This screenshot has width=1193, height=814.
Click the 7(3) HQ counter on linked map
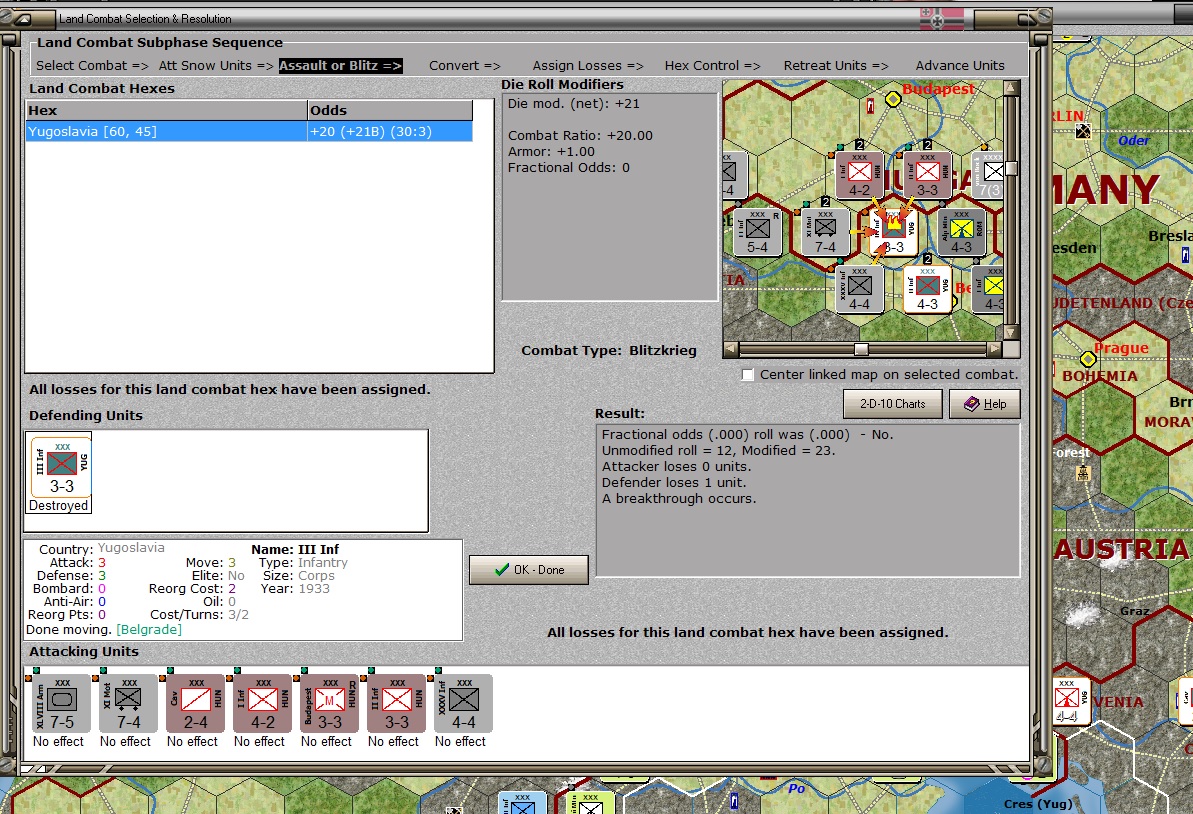click(988, 176)
